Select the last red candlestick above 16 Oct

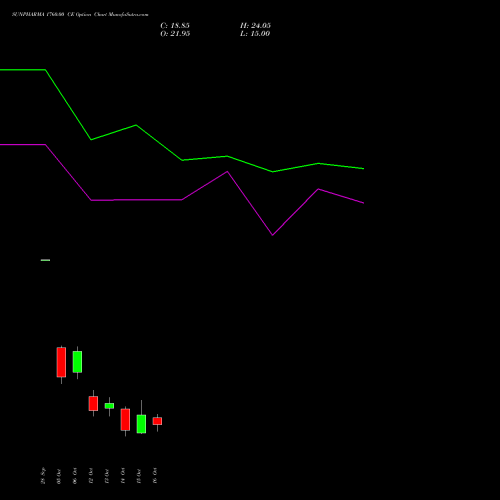(157, 421)
